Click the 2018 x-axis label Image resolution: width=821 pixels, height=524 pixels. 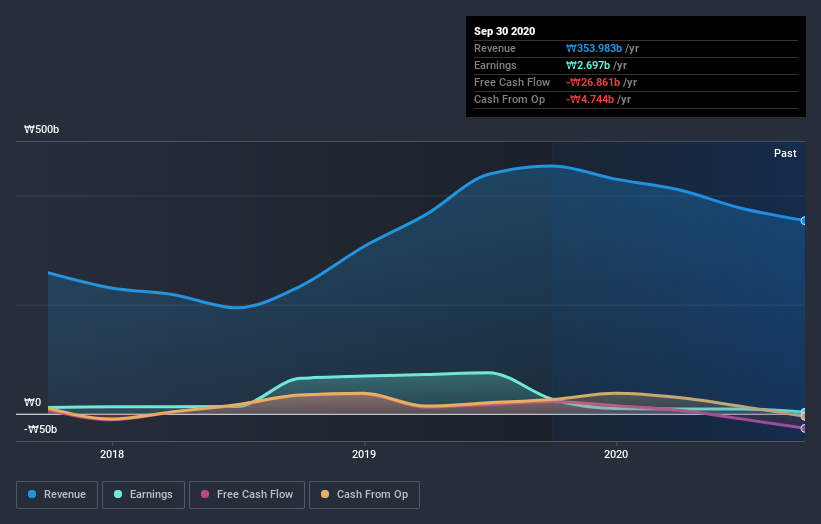point(112,454)
